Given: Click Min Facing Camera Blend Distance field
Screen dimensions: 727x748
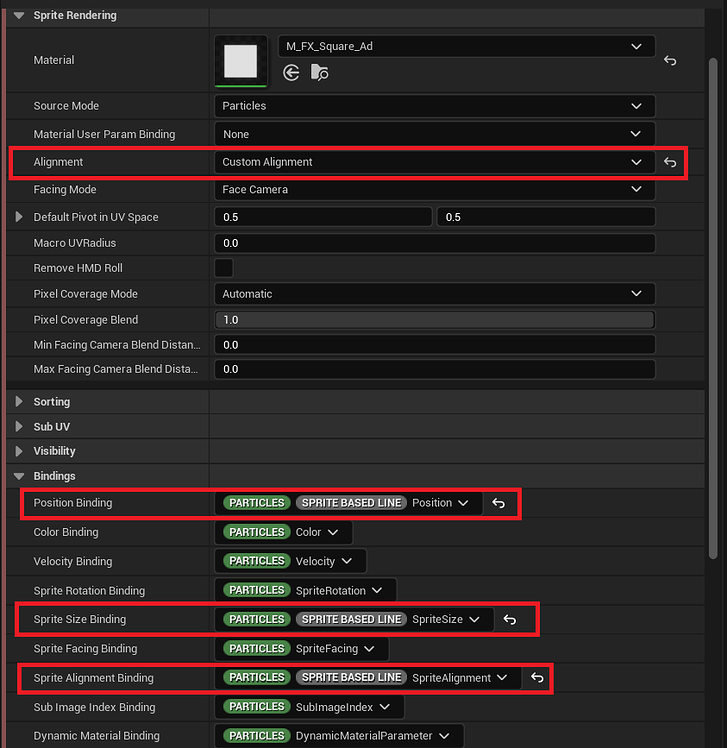Looking at the screenshot, I should pyautogui.click(x=435, y=345).
